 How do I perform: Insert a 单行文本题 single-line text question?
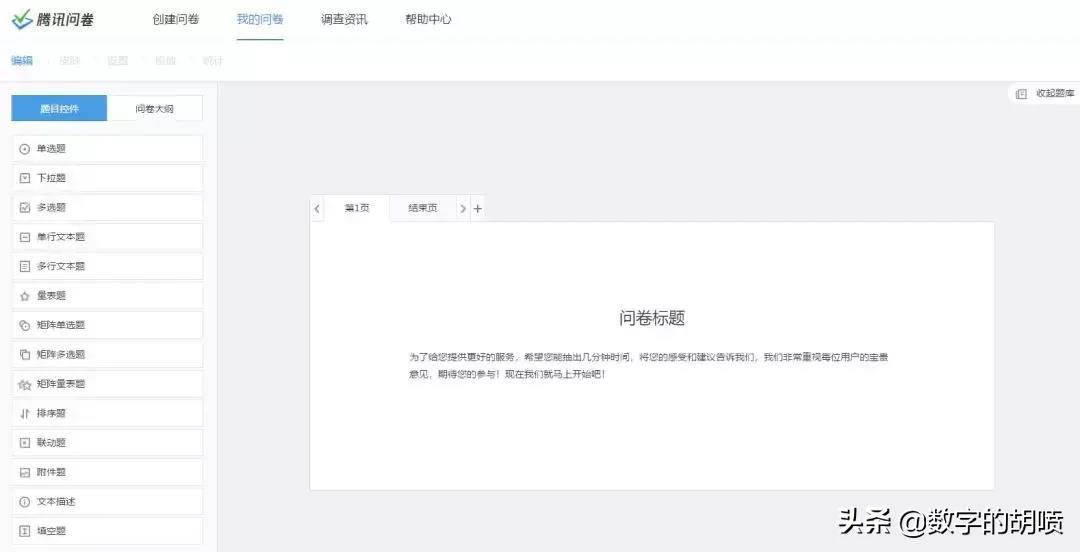coord(107,237)
